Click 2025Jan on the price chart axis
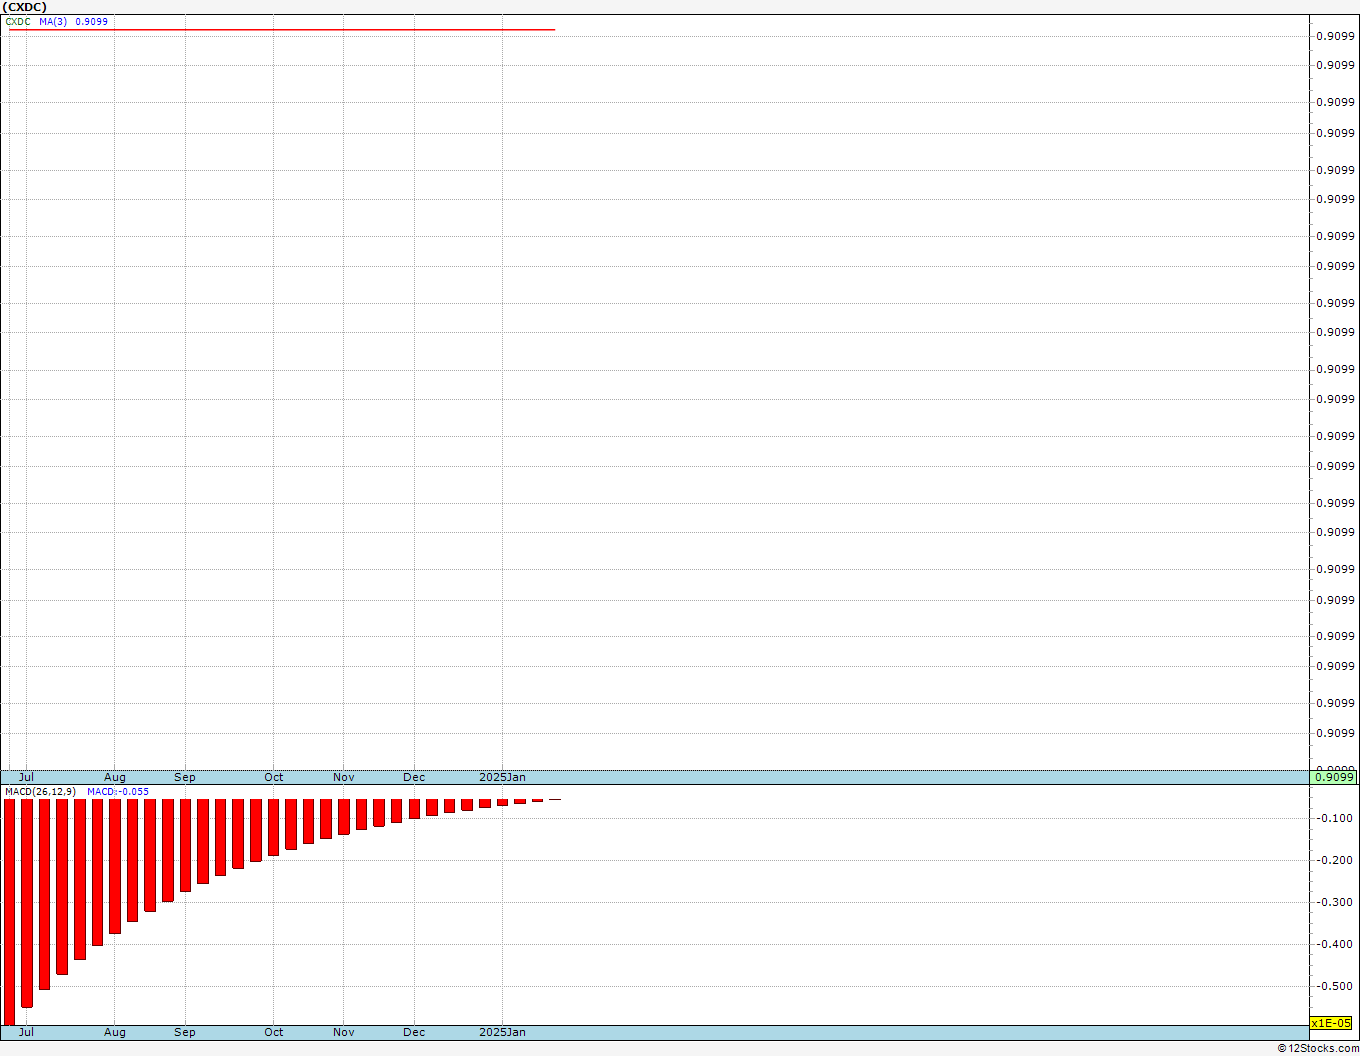 coord(503,777)
